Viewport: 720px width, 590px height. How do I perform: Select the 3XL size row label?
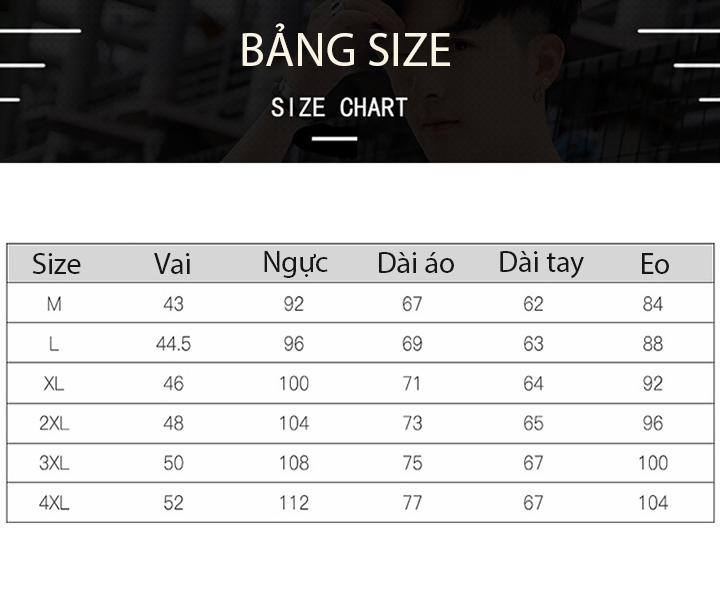[x=54, y=464]
